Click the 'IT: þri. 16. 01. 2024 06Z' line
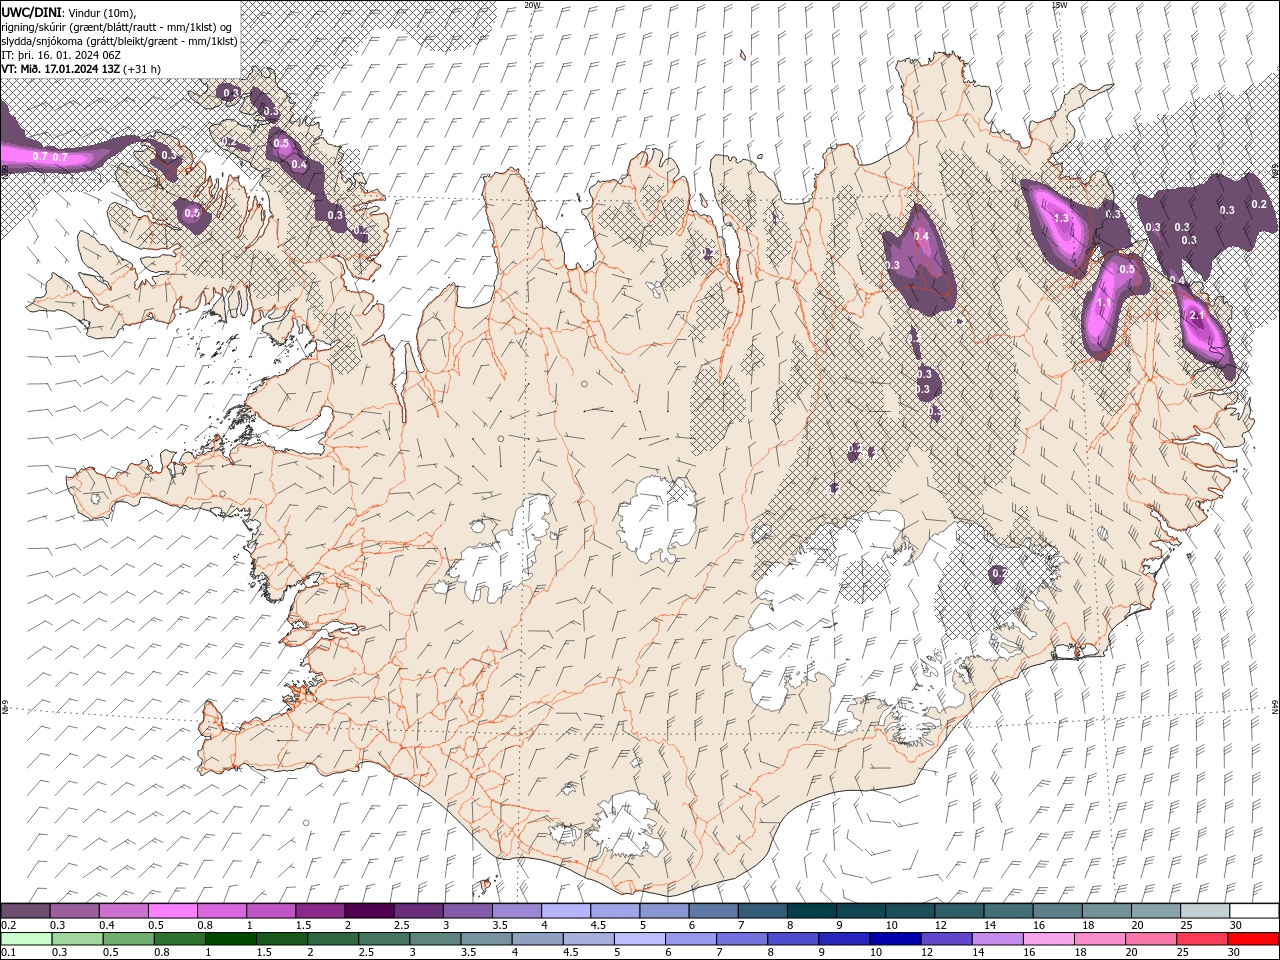 tap(62, 54)
